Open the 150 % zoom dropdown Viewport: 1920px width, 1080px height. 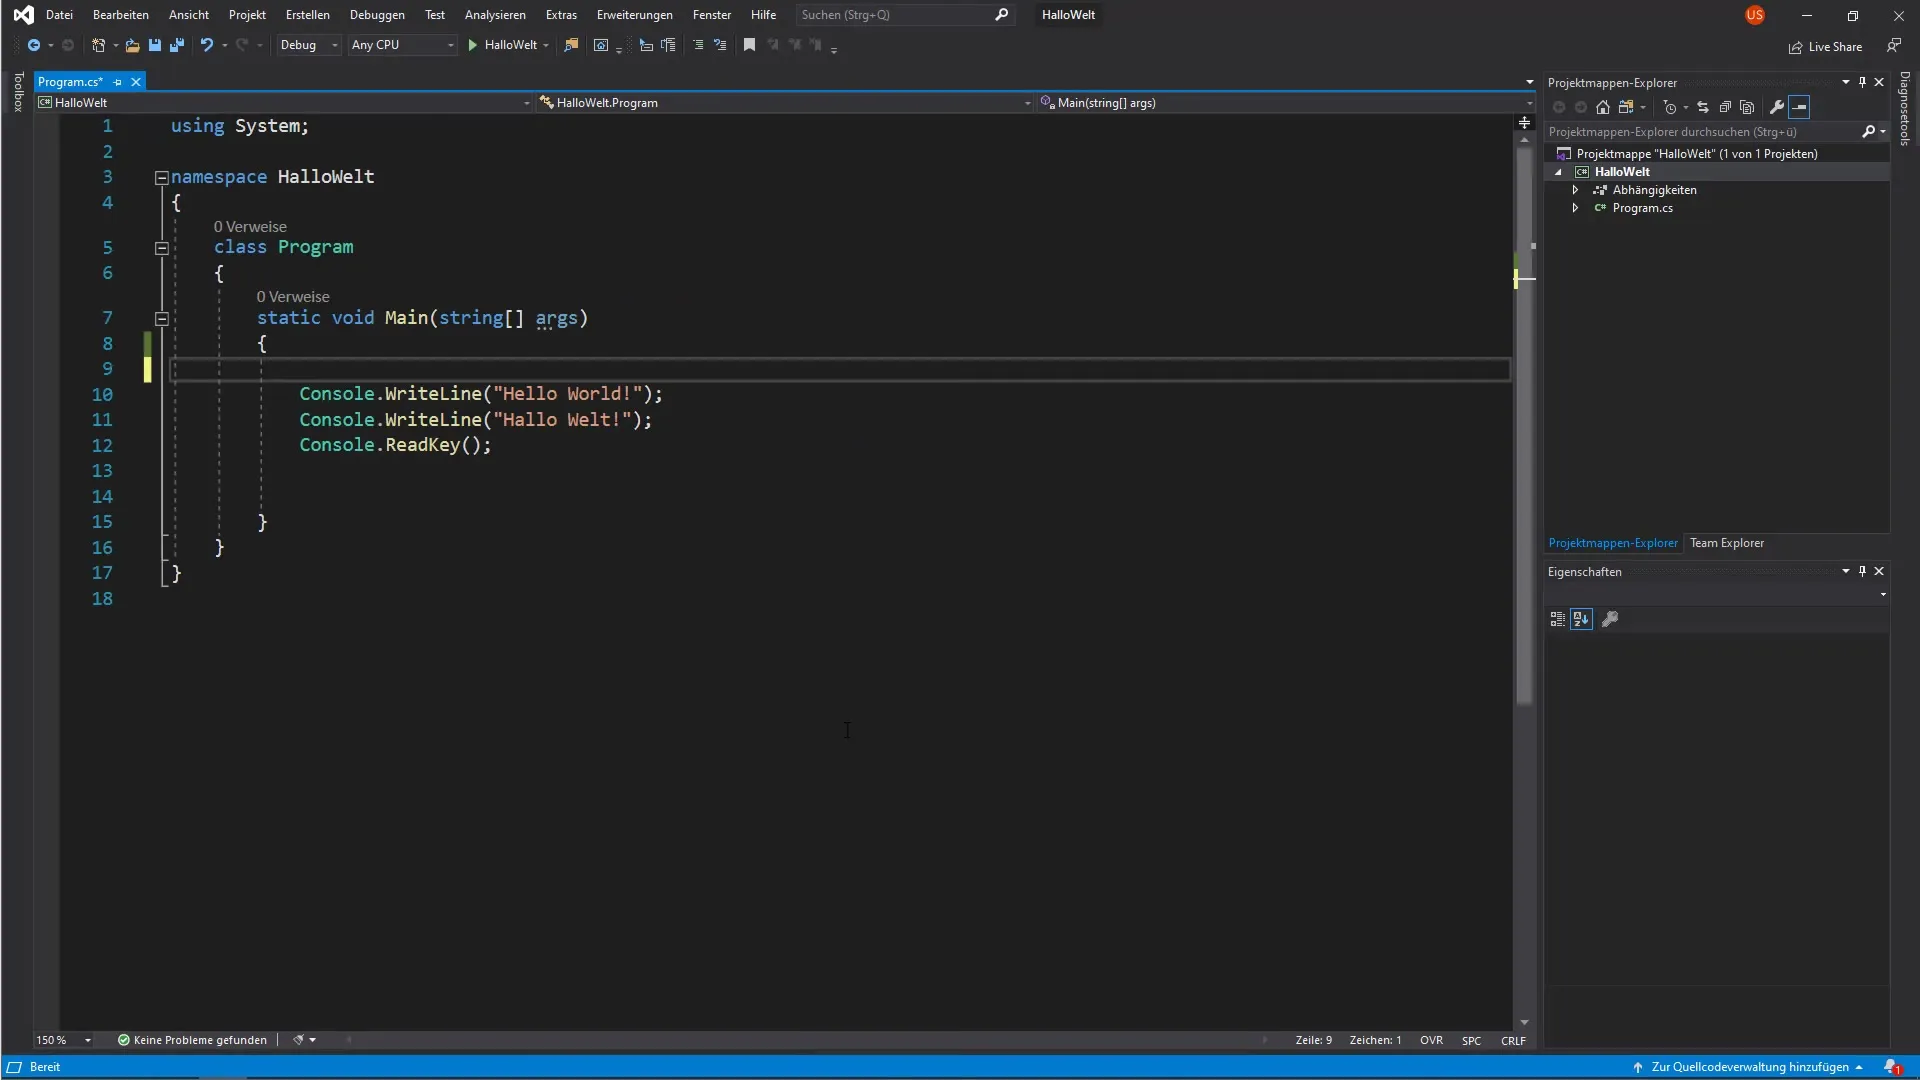63,1040
